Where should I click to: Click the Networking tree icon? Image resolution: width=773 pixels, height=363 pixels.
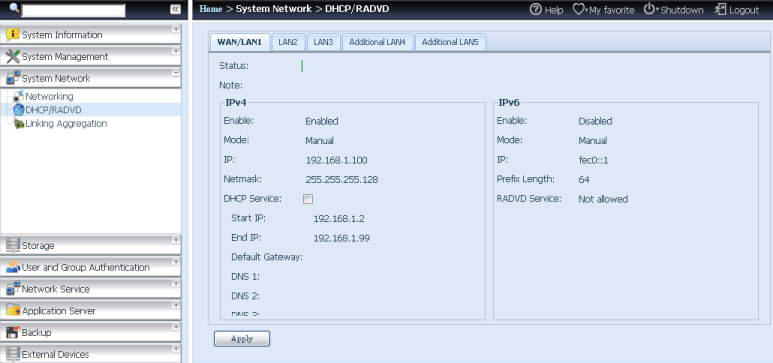[18, 96]
